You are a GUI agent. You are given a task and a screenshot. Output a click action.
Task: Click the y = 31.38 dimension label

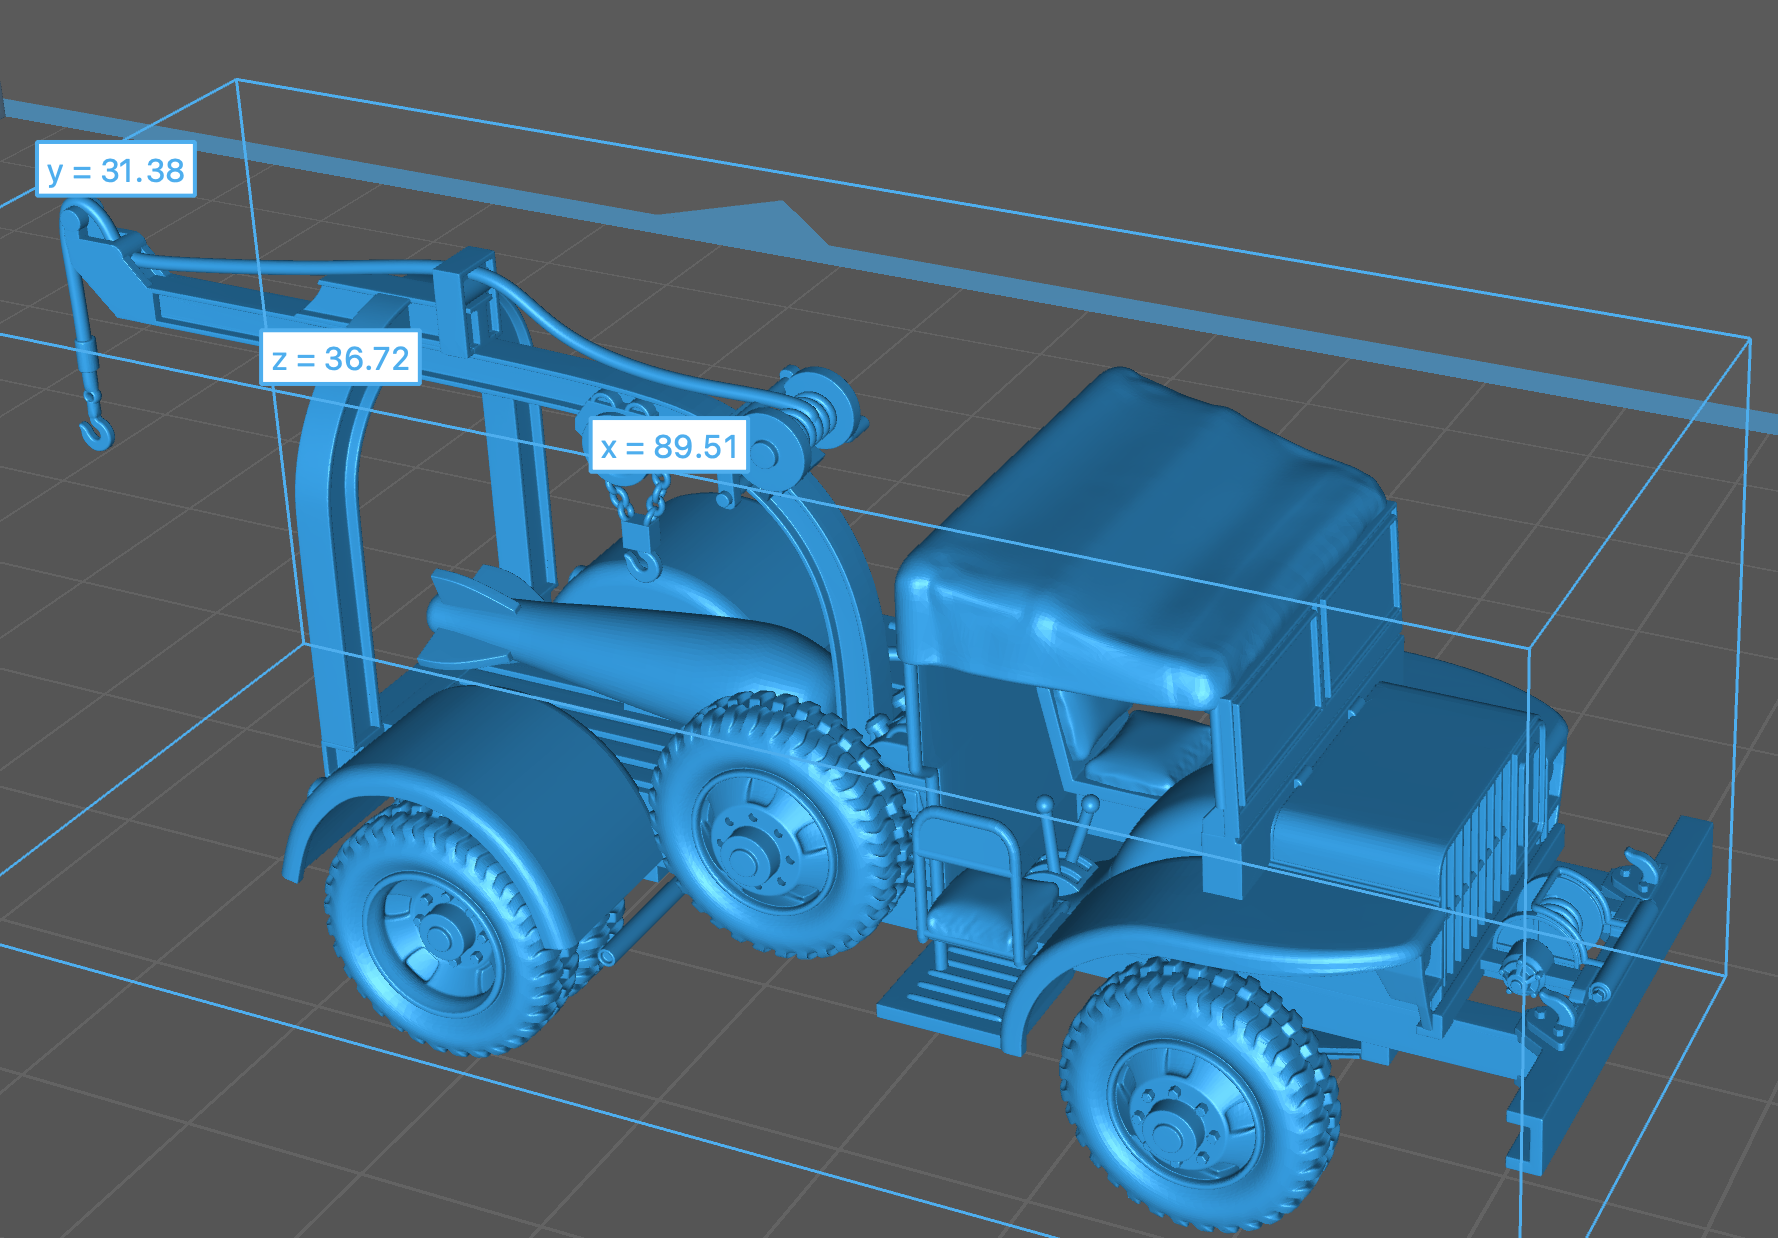click(116, 171)
